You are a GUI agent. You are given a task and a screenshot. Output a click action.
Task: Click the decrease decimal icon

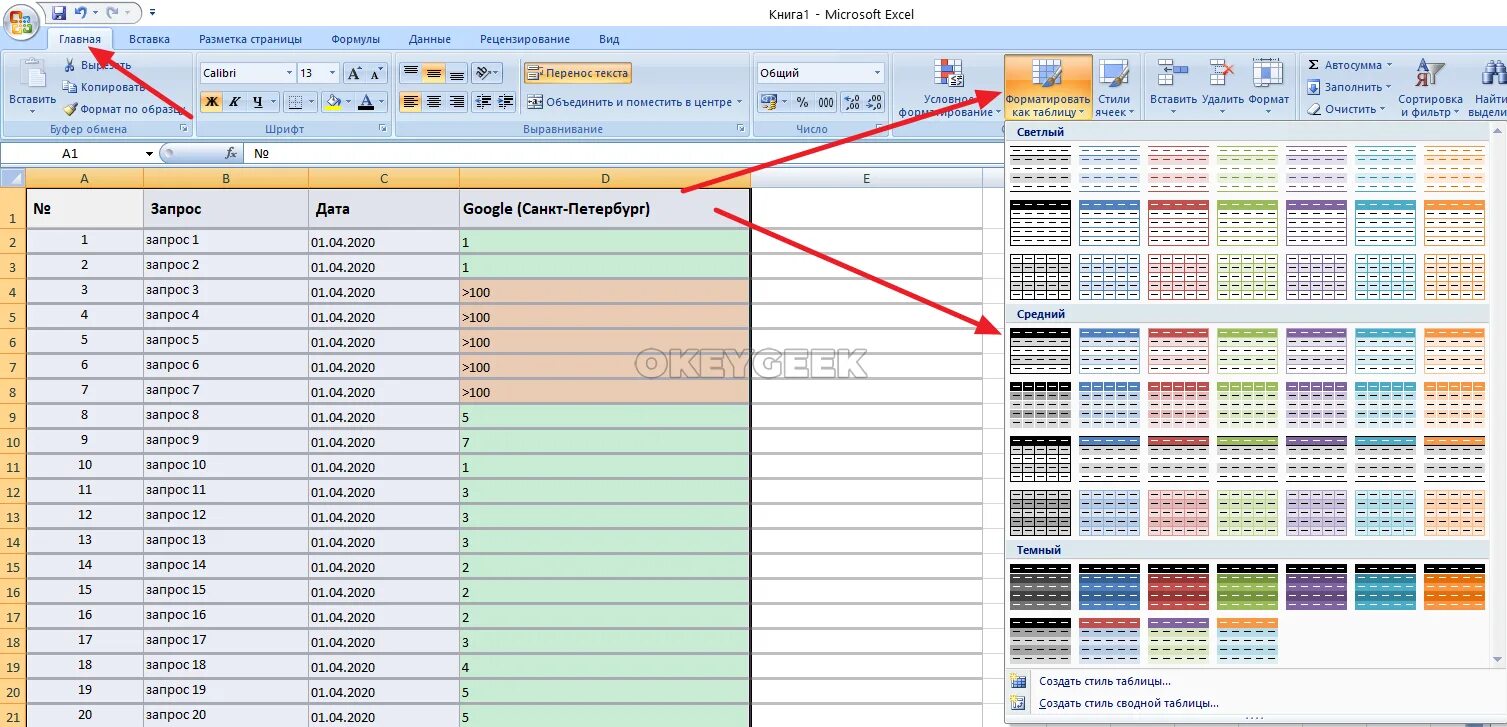872,101
